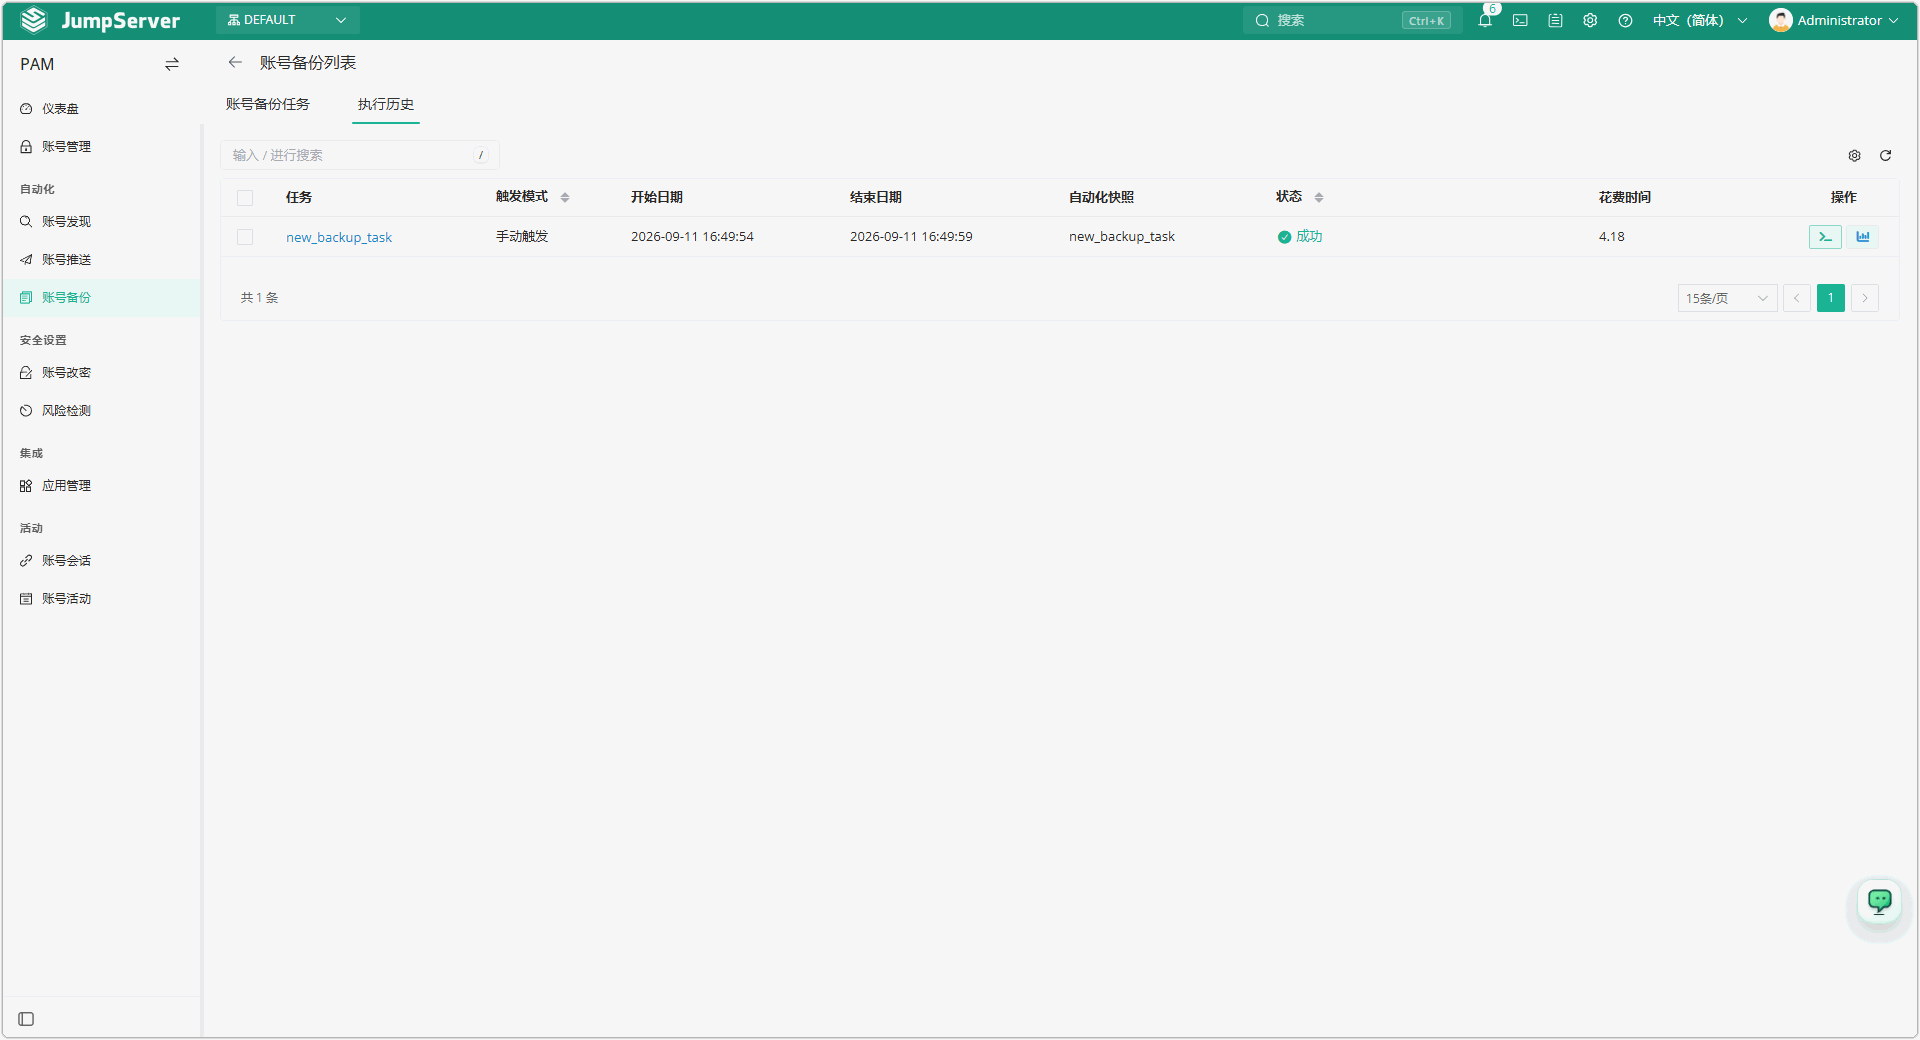Viewport: 1920px width, 1040px height.
Task: Open 仪表盘 in the sidebar
Action: point(101,109)
